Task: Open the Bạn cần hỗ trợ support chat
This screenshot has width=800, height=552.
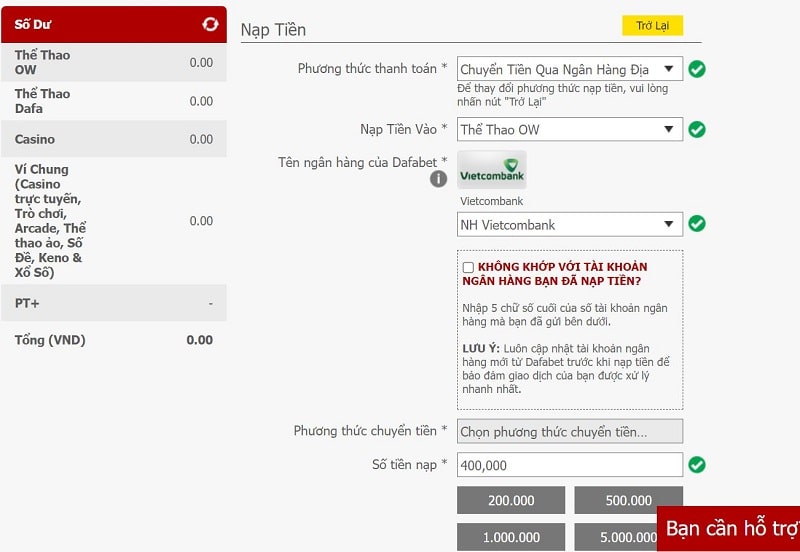Action: click(x=729, y=529)
